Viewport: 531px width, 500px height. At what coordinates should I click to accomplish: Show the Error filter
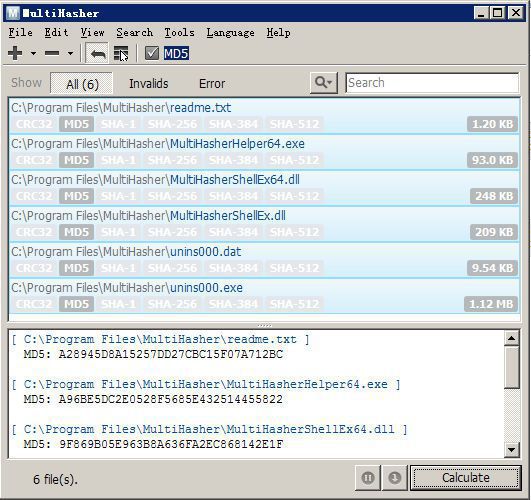coord(212,83)
